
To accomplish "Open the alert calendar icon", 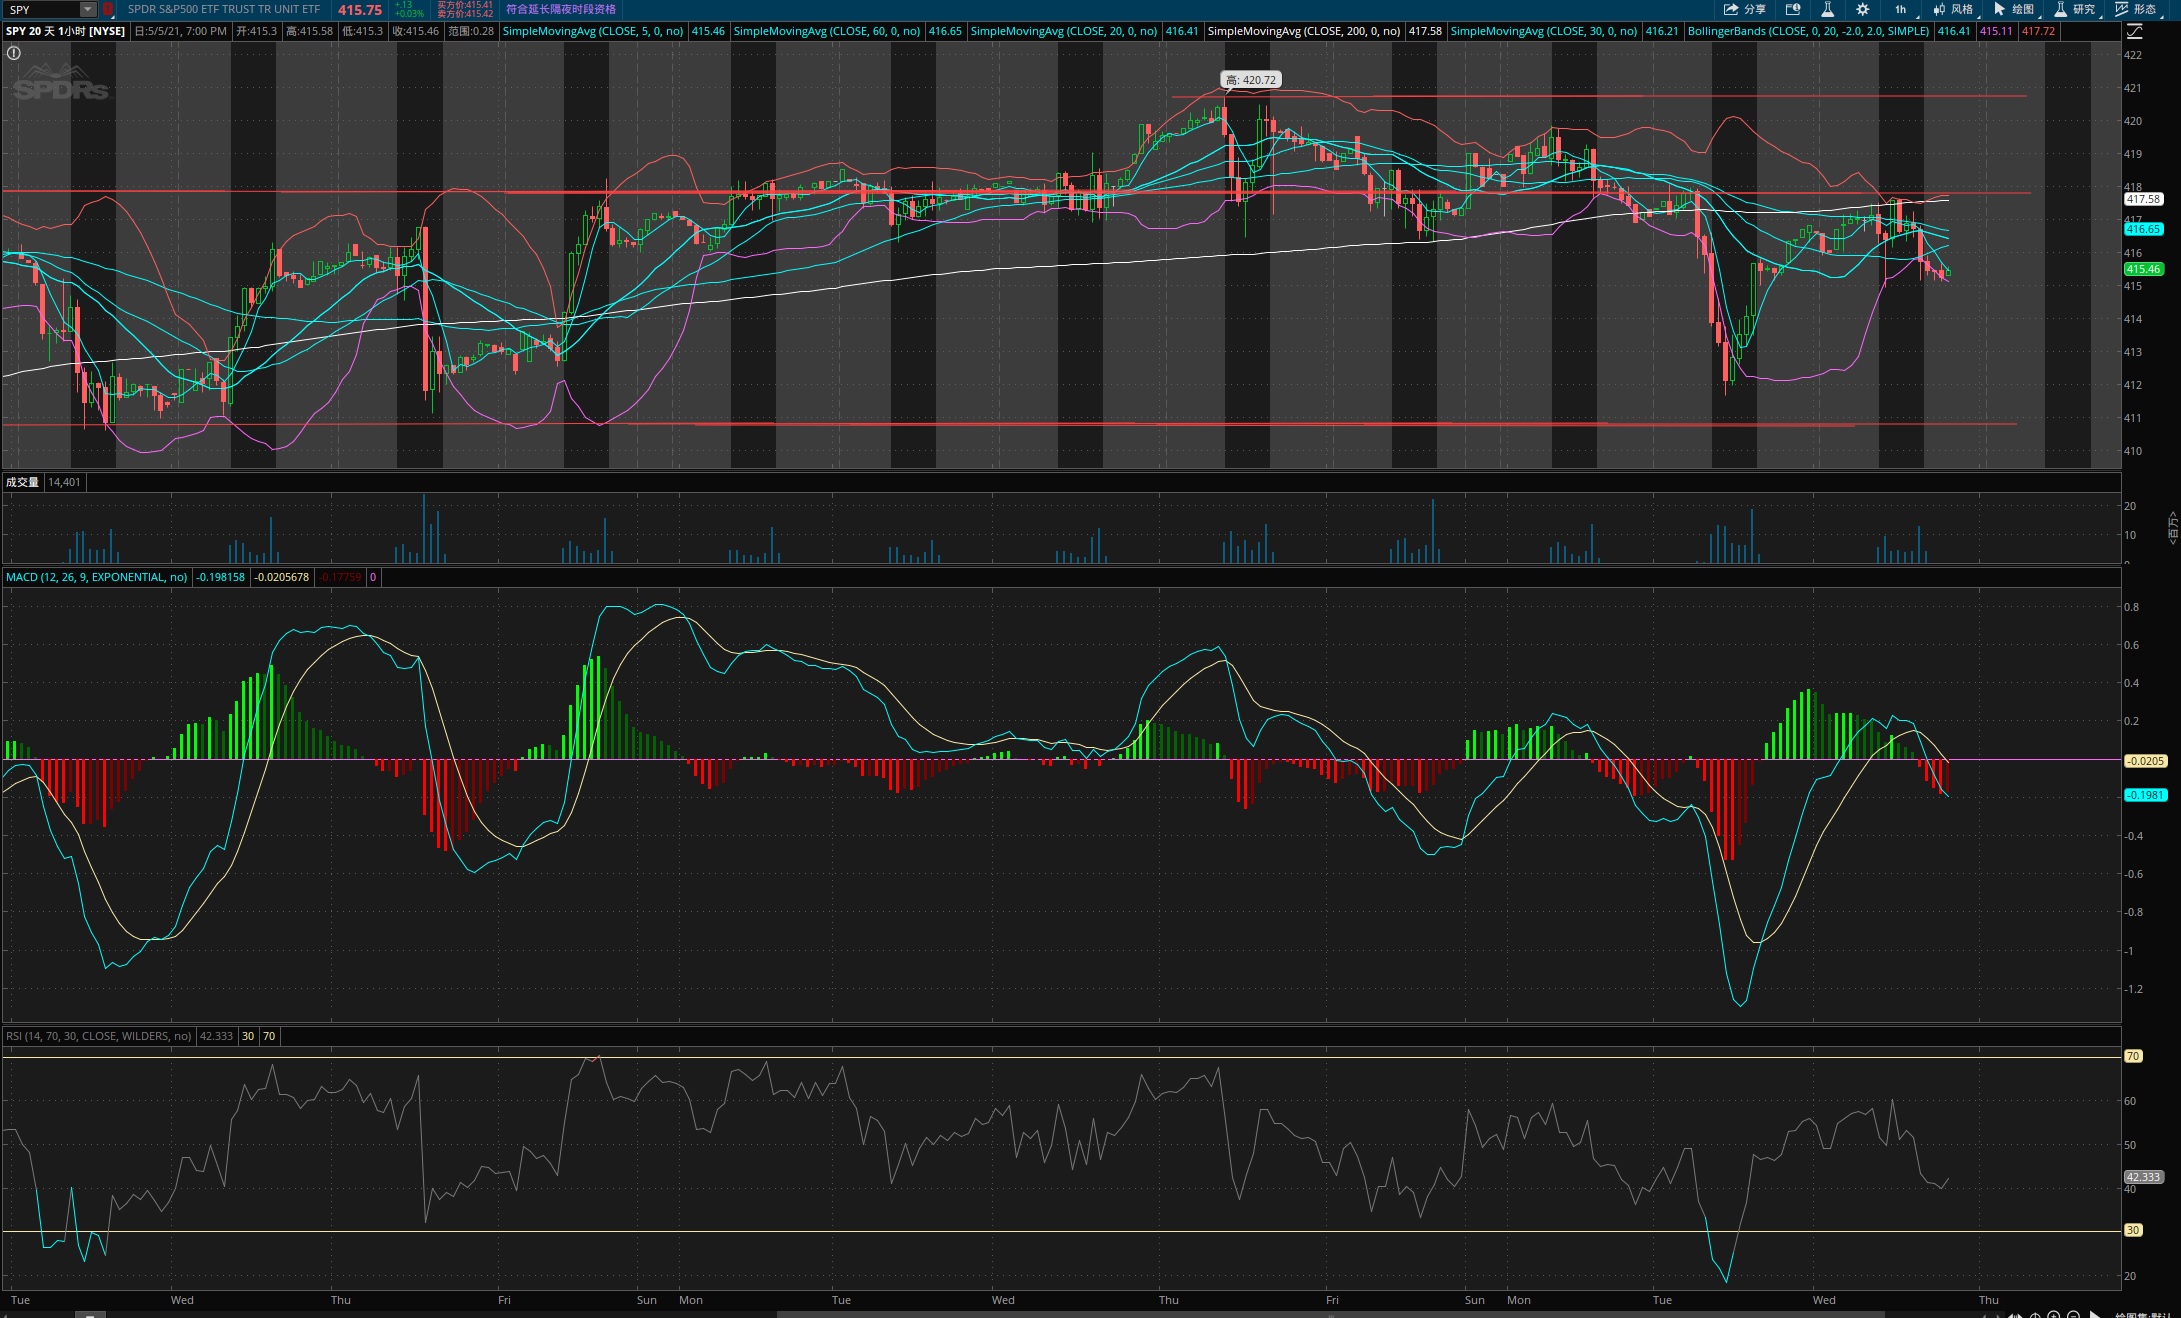I will tap(1793, 9).
